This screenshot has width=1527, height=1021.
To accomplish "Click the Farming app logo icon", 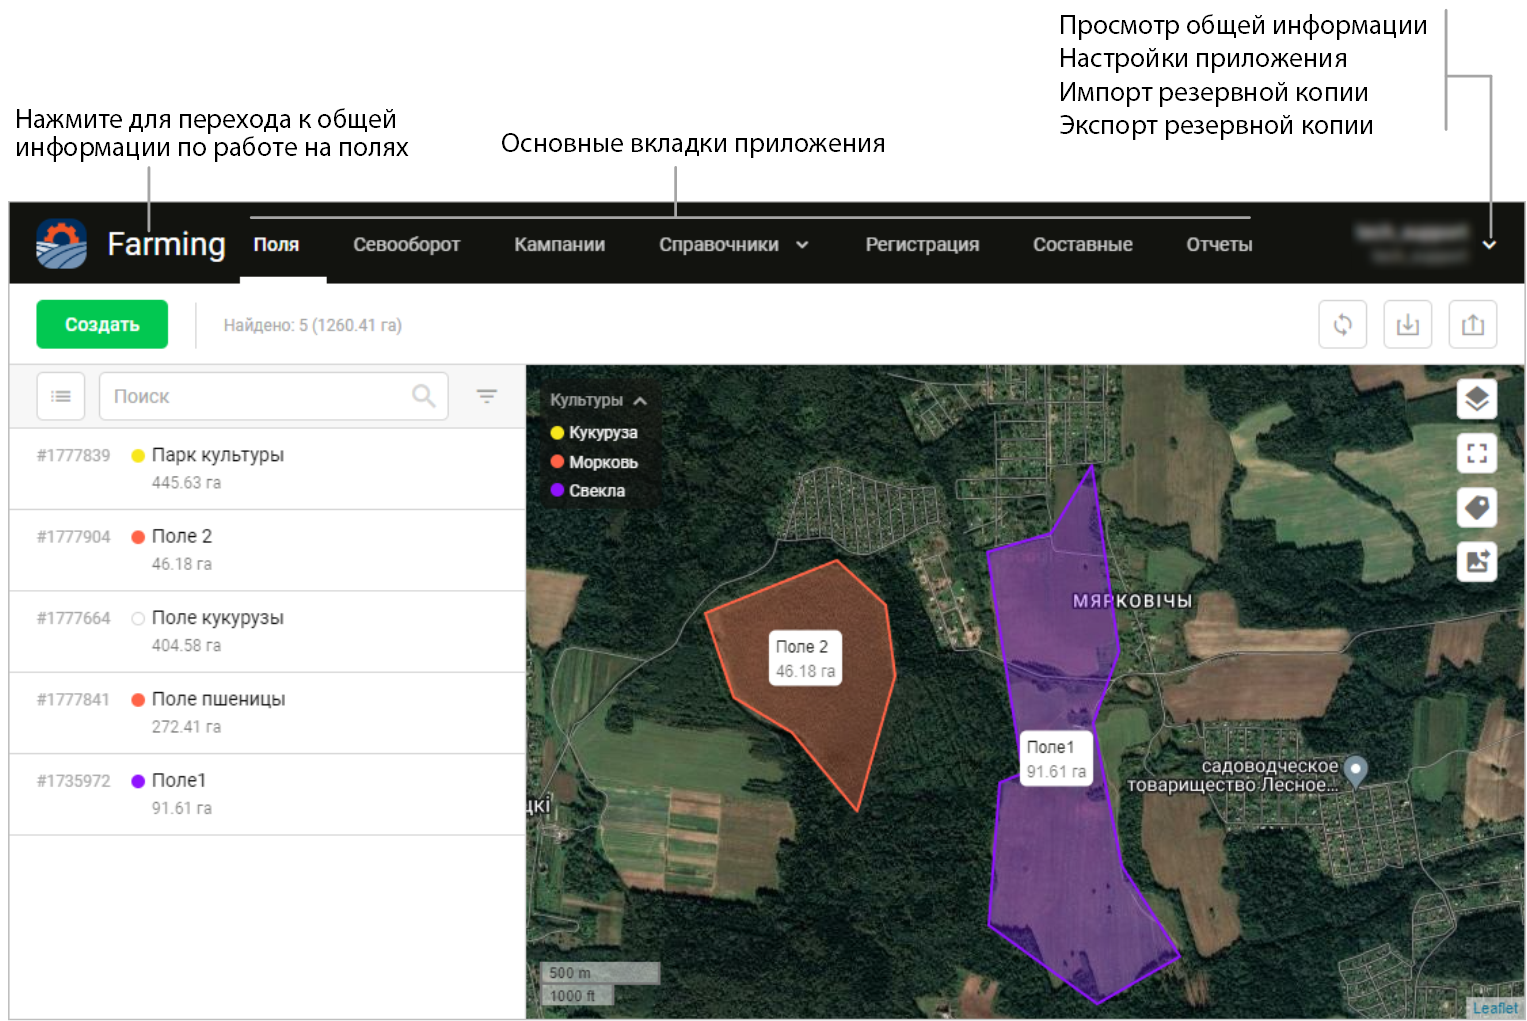I will click(x=61, y=244).
